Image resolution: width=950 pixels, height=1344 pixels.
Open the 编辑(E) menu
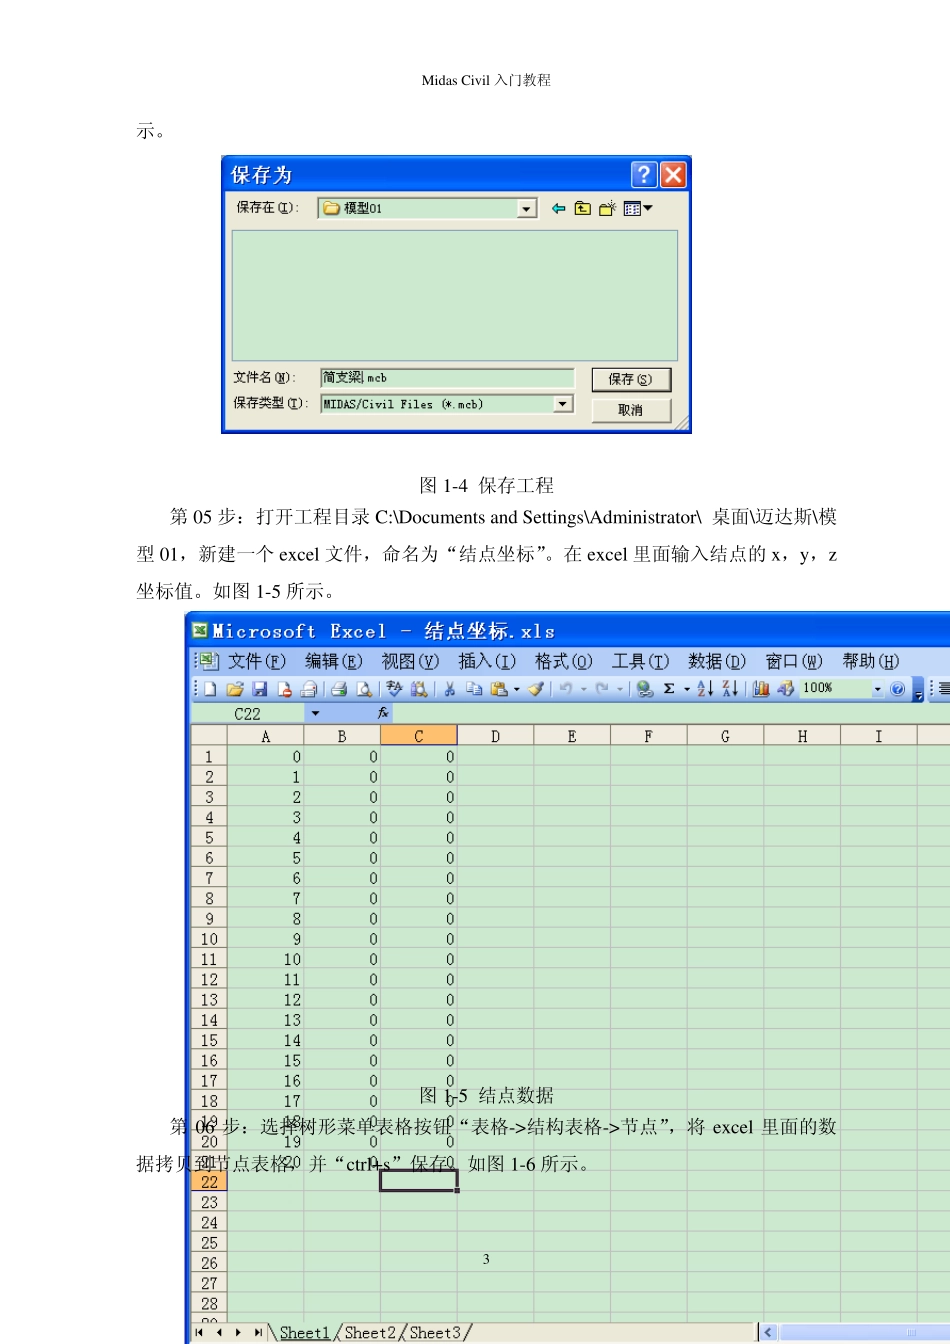pos(333,661)
